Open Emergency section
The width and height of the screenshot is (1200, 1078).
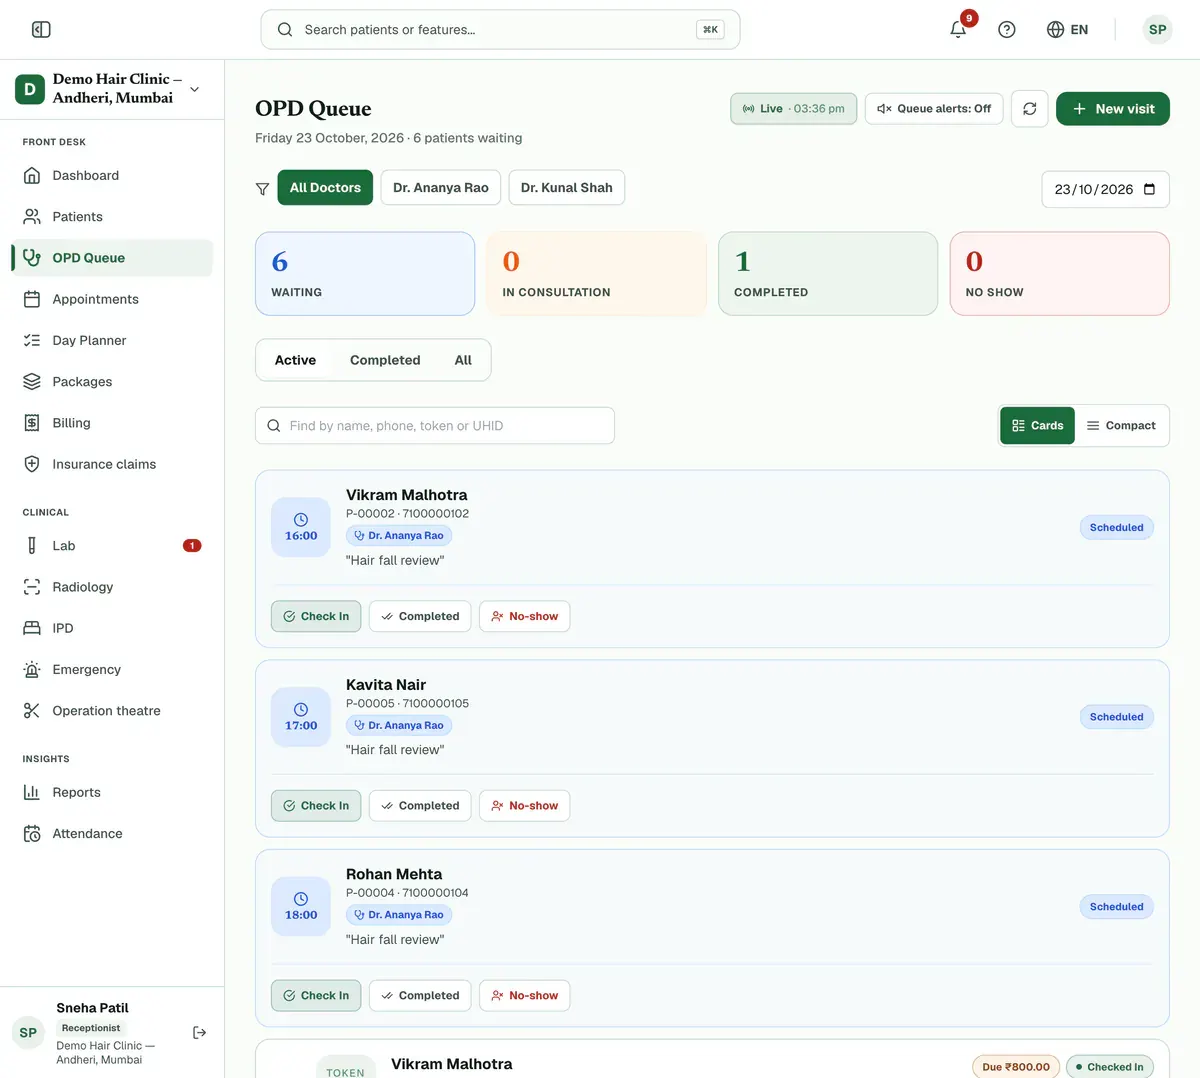pos(112,670)
